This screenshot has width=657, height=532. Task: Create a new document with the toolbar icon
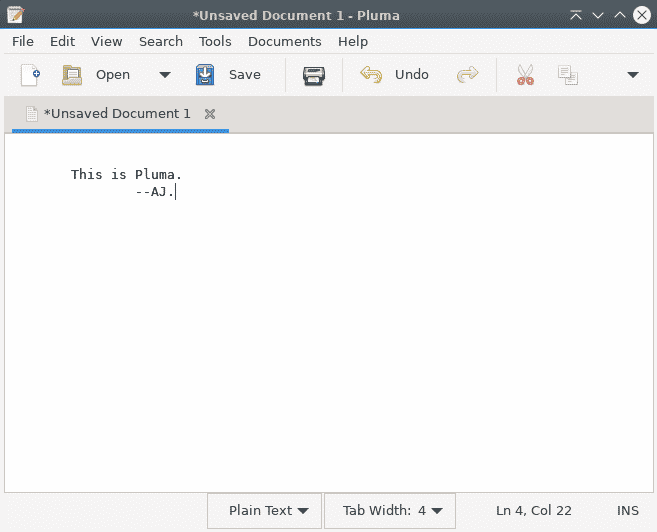tap(30, 75)
